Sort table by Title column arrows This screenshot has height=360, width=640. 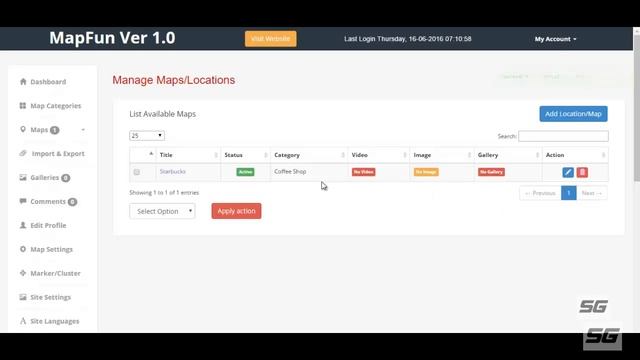pyautogui.click(x=216, y=155)
